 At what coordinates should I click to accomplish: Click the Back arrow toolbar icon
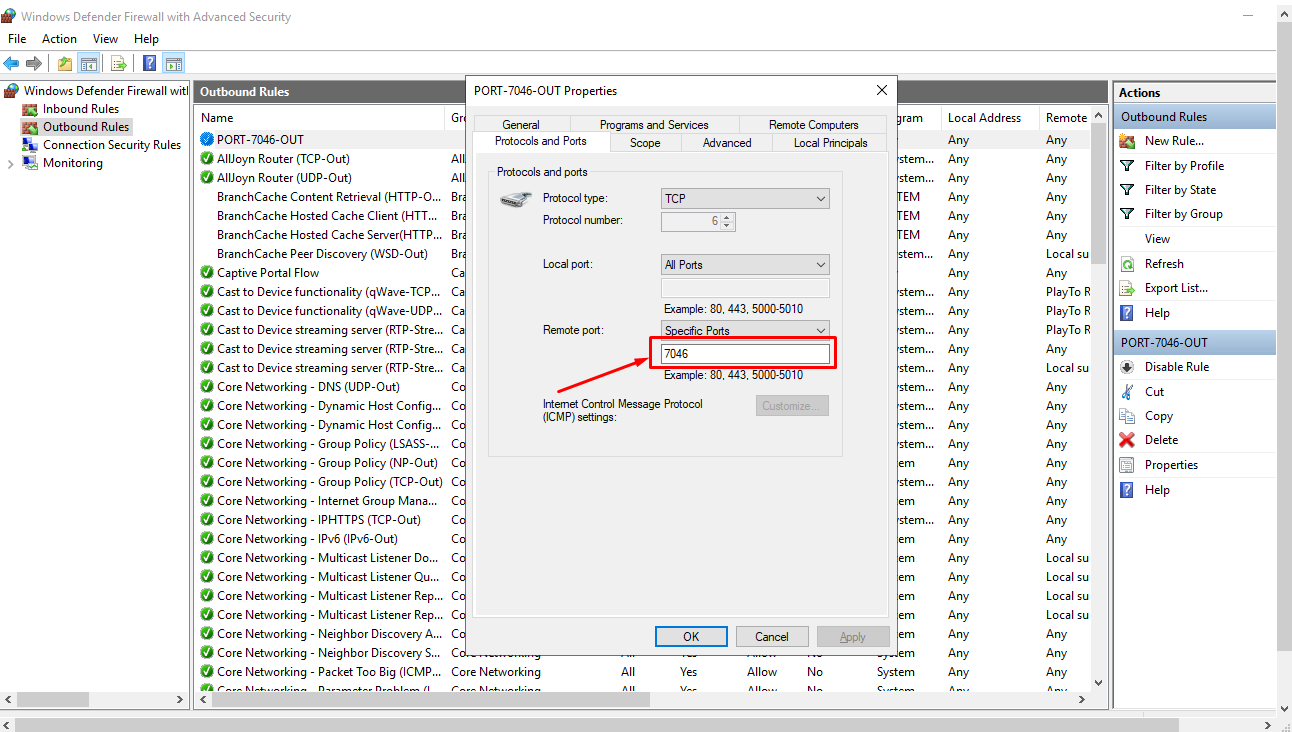pos(12,63)
